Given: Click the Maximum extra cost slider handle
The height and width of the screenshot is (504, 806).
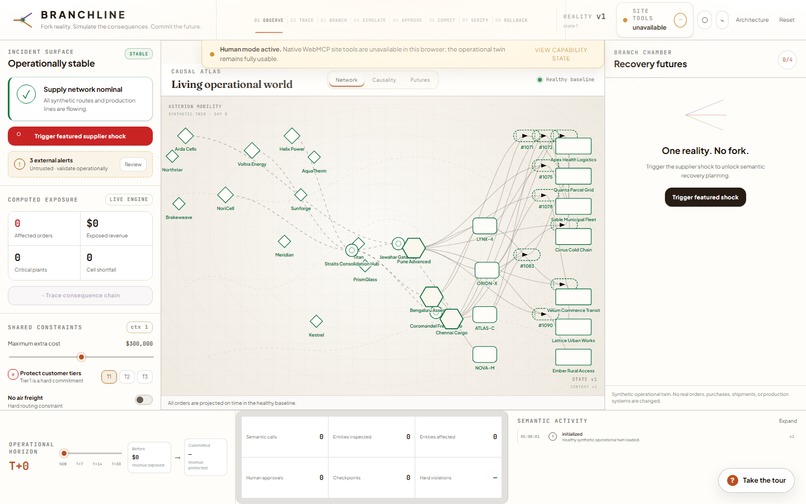Looking at the screenshot, I should click(x=81, y=357).
